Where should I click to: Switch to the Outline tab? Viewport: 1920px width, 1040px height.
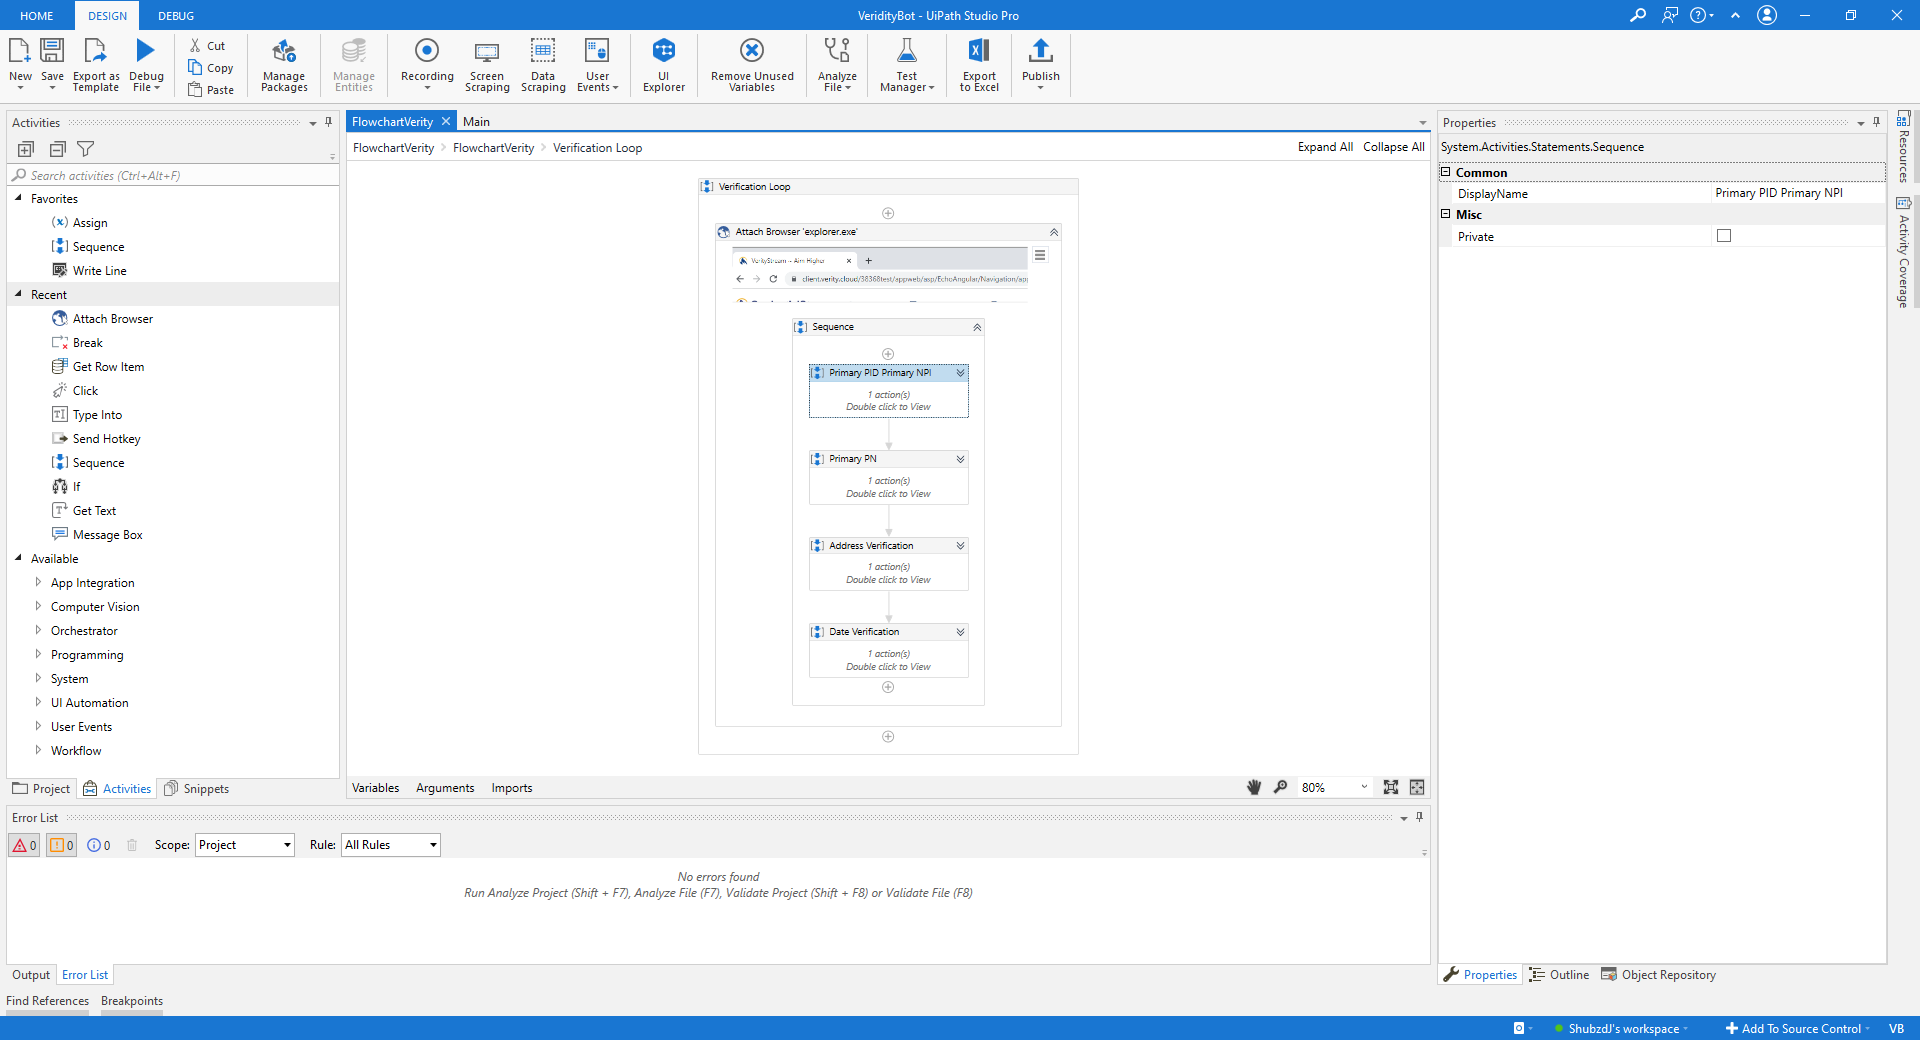[x=1560, y=975]
